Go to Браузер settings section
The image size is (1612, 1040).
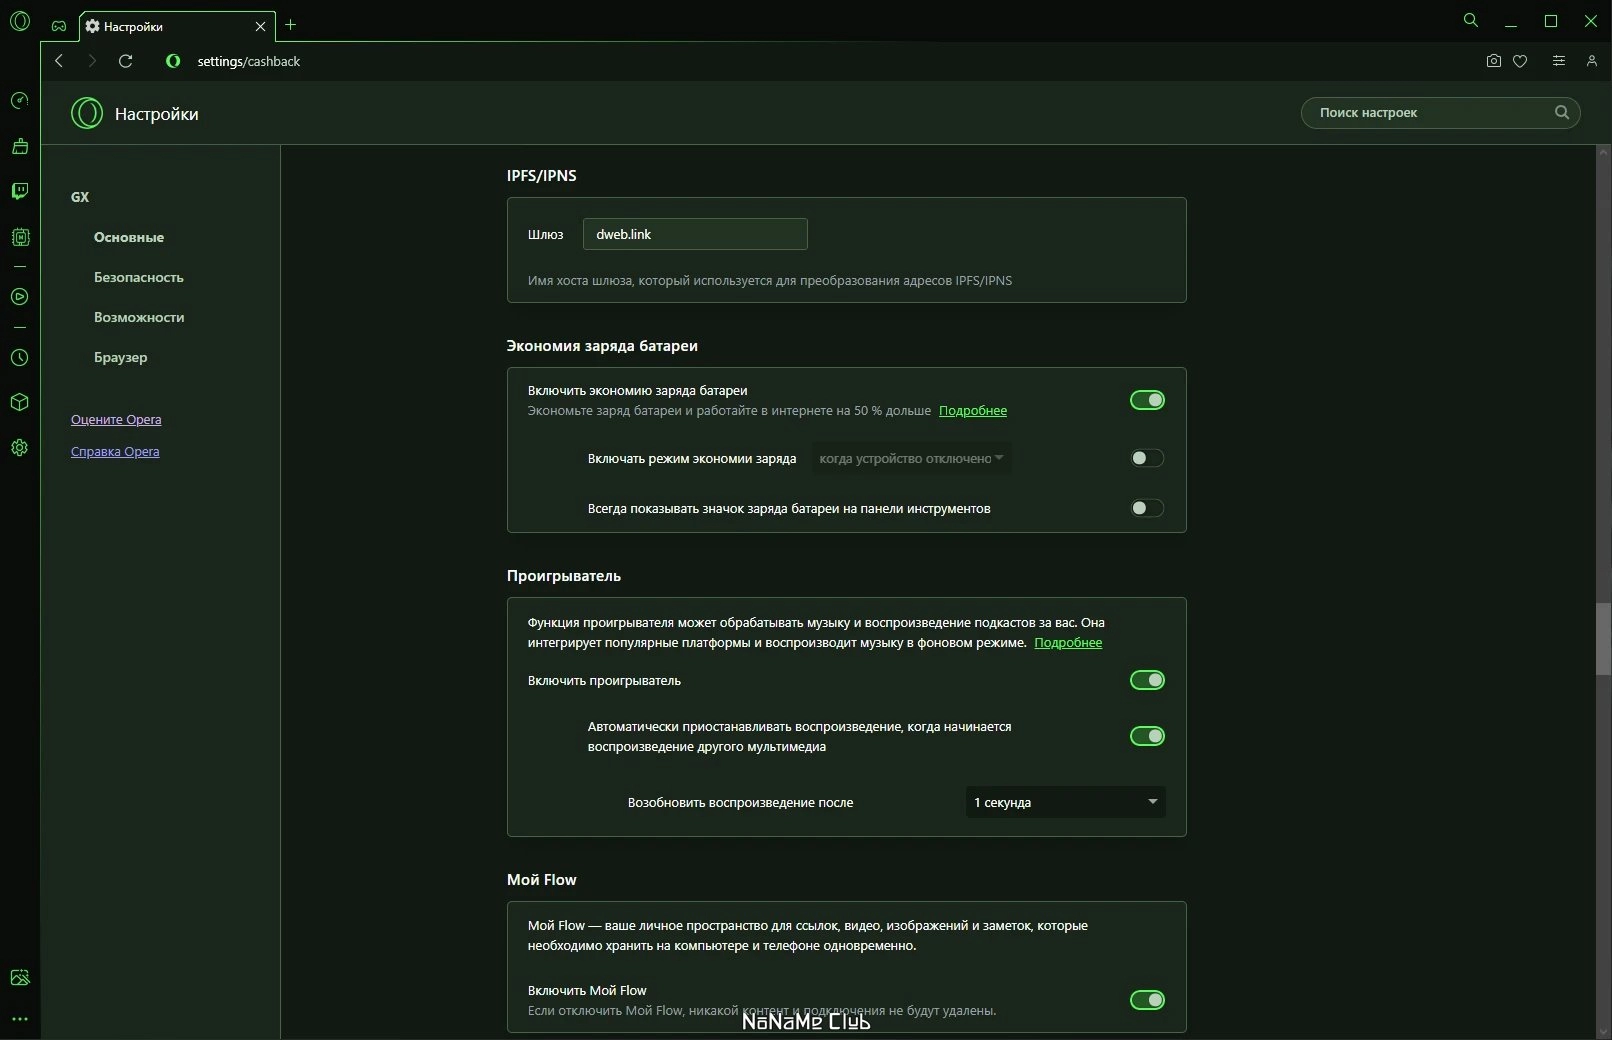120,357
